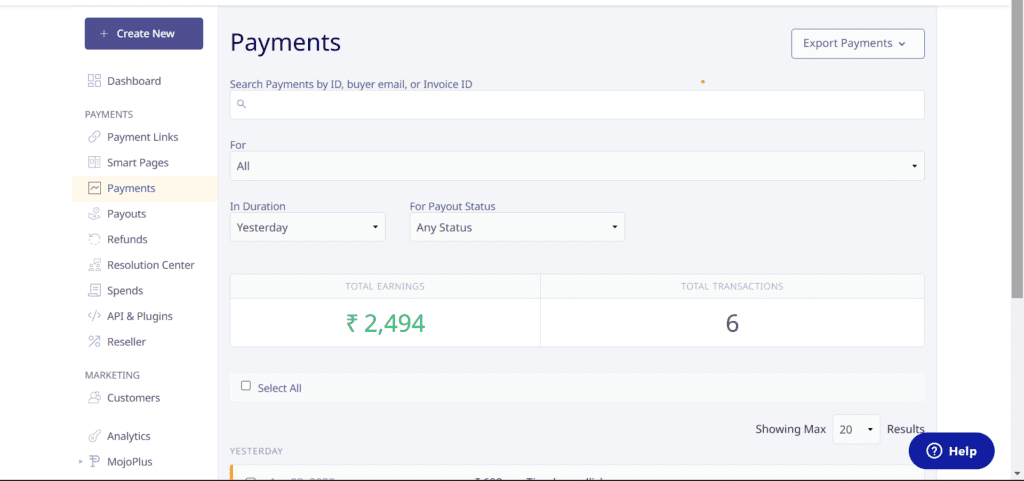The image size is (1024, 481).
Task: Open the Export Payments button menu
Action: click(x=857, y=44)
